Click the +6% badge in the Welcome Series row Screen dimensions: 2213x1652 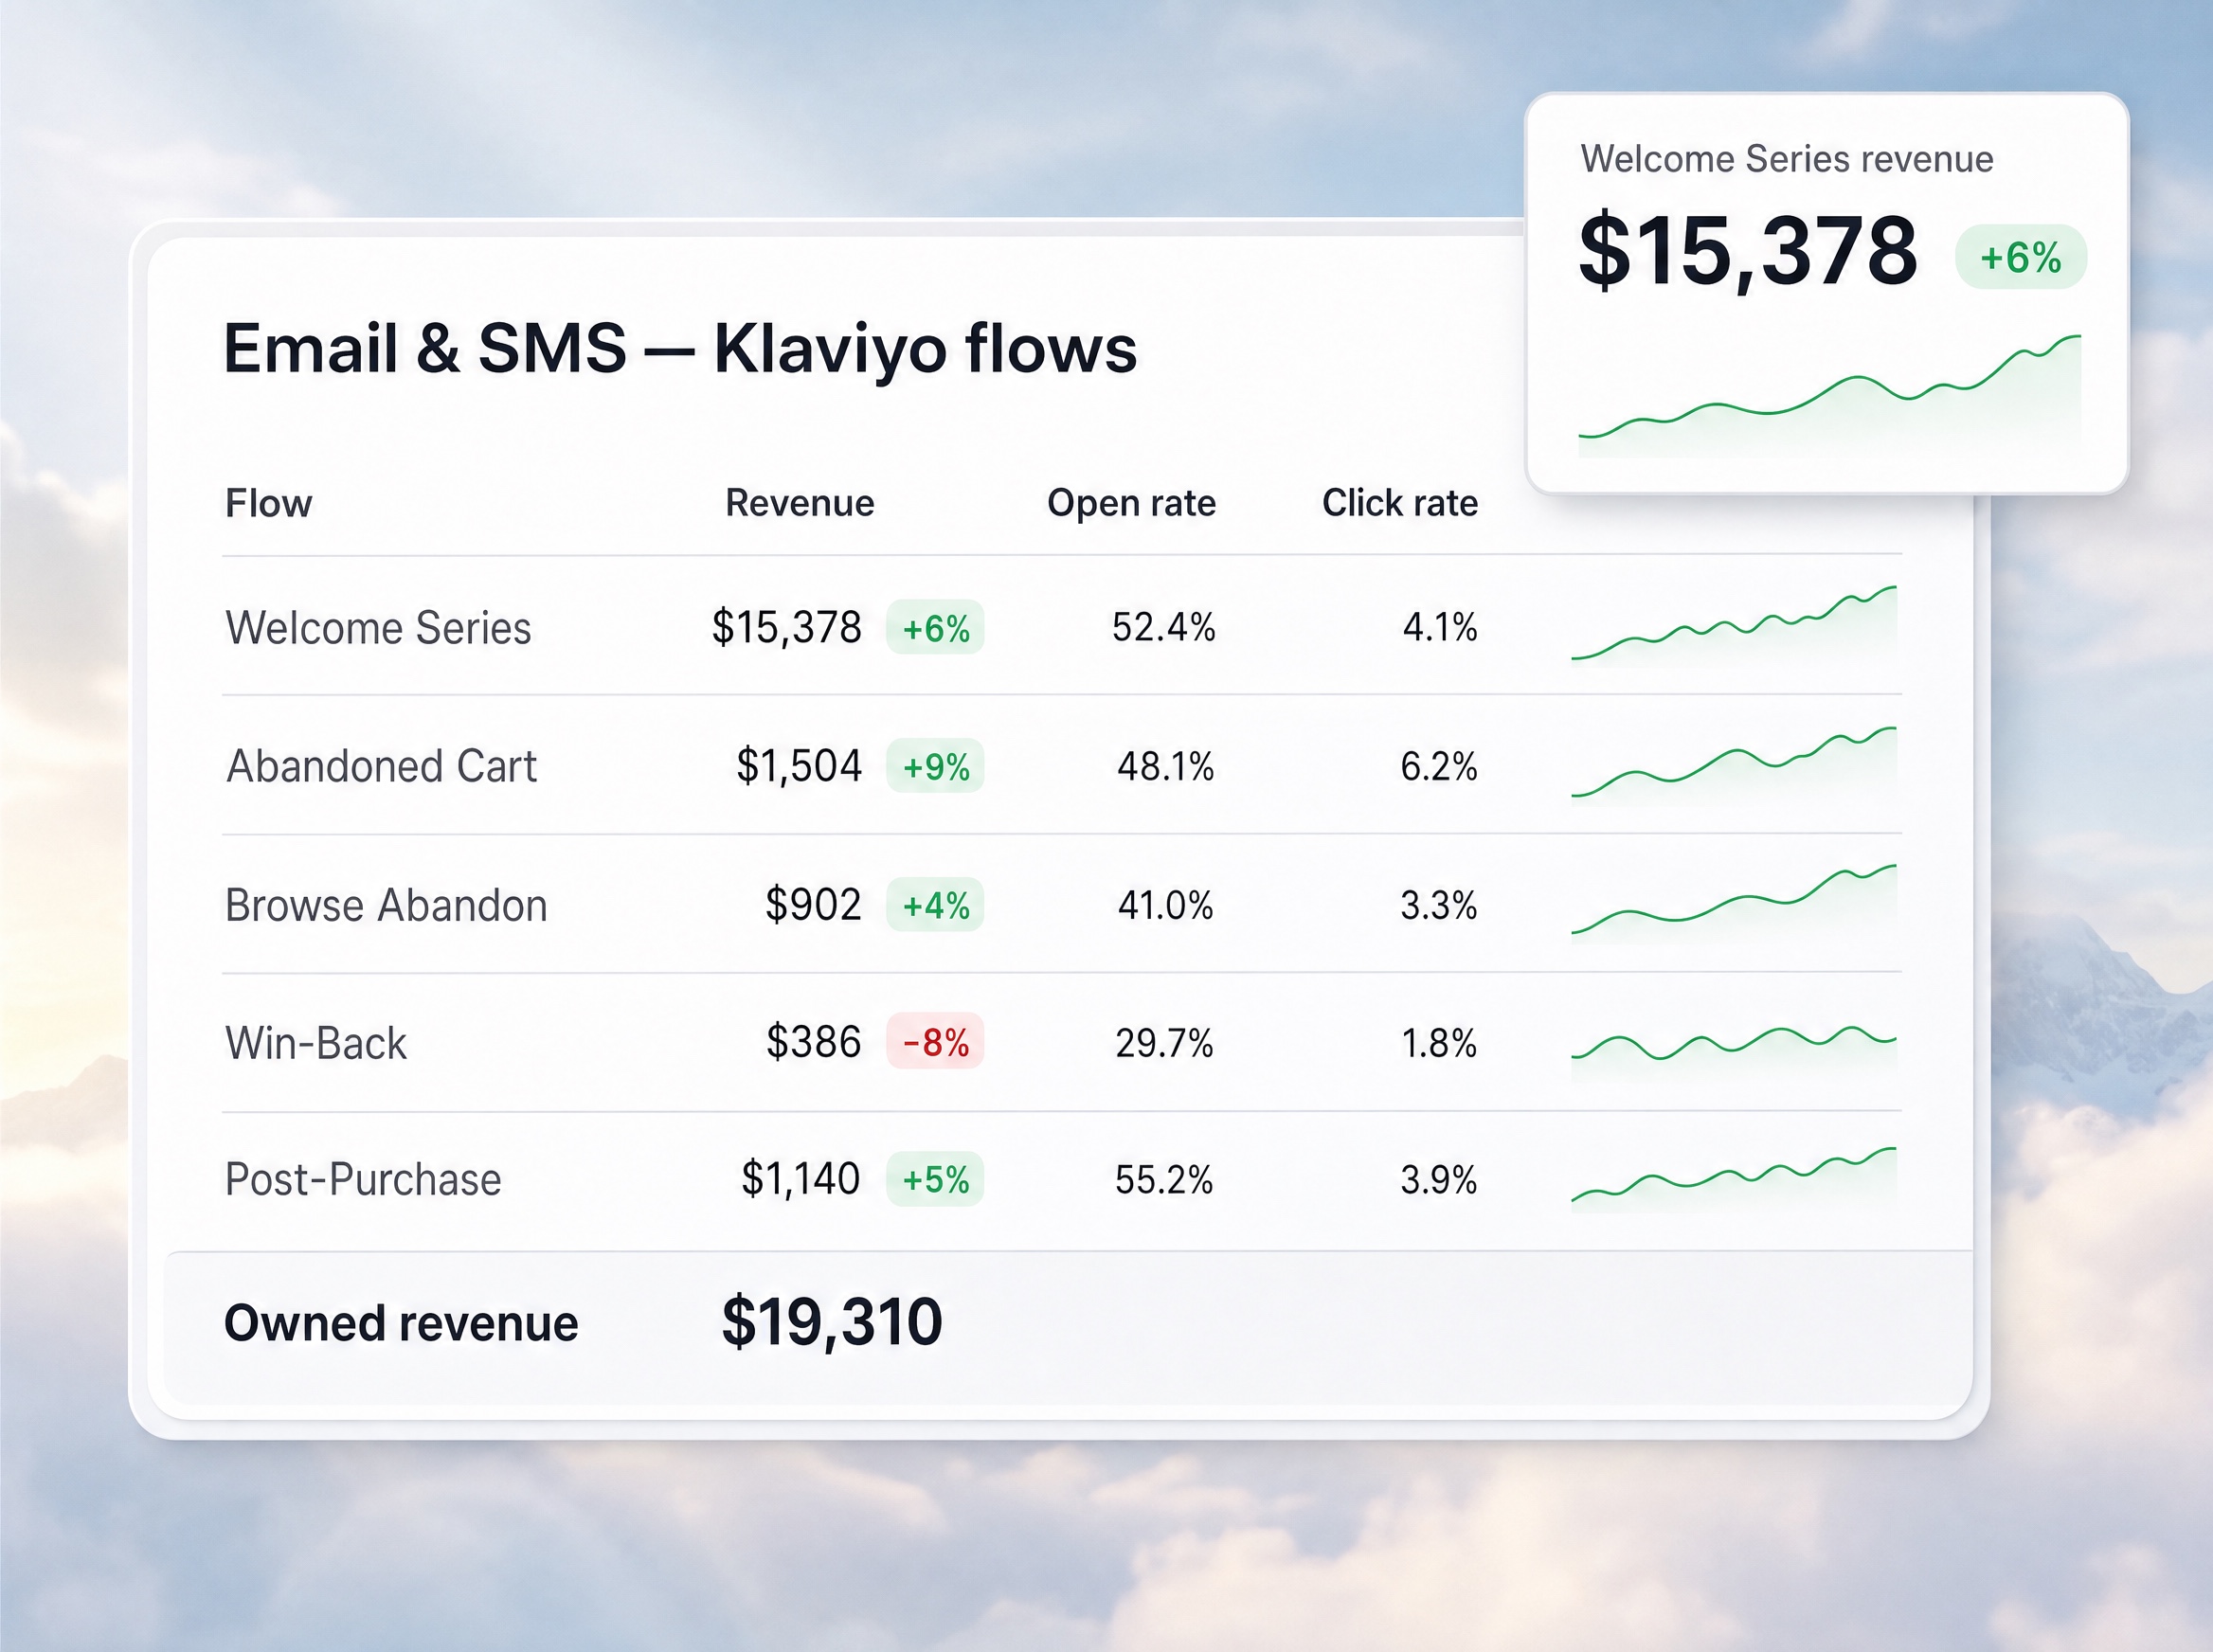(935, 628)
